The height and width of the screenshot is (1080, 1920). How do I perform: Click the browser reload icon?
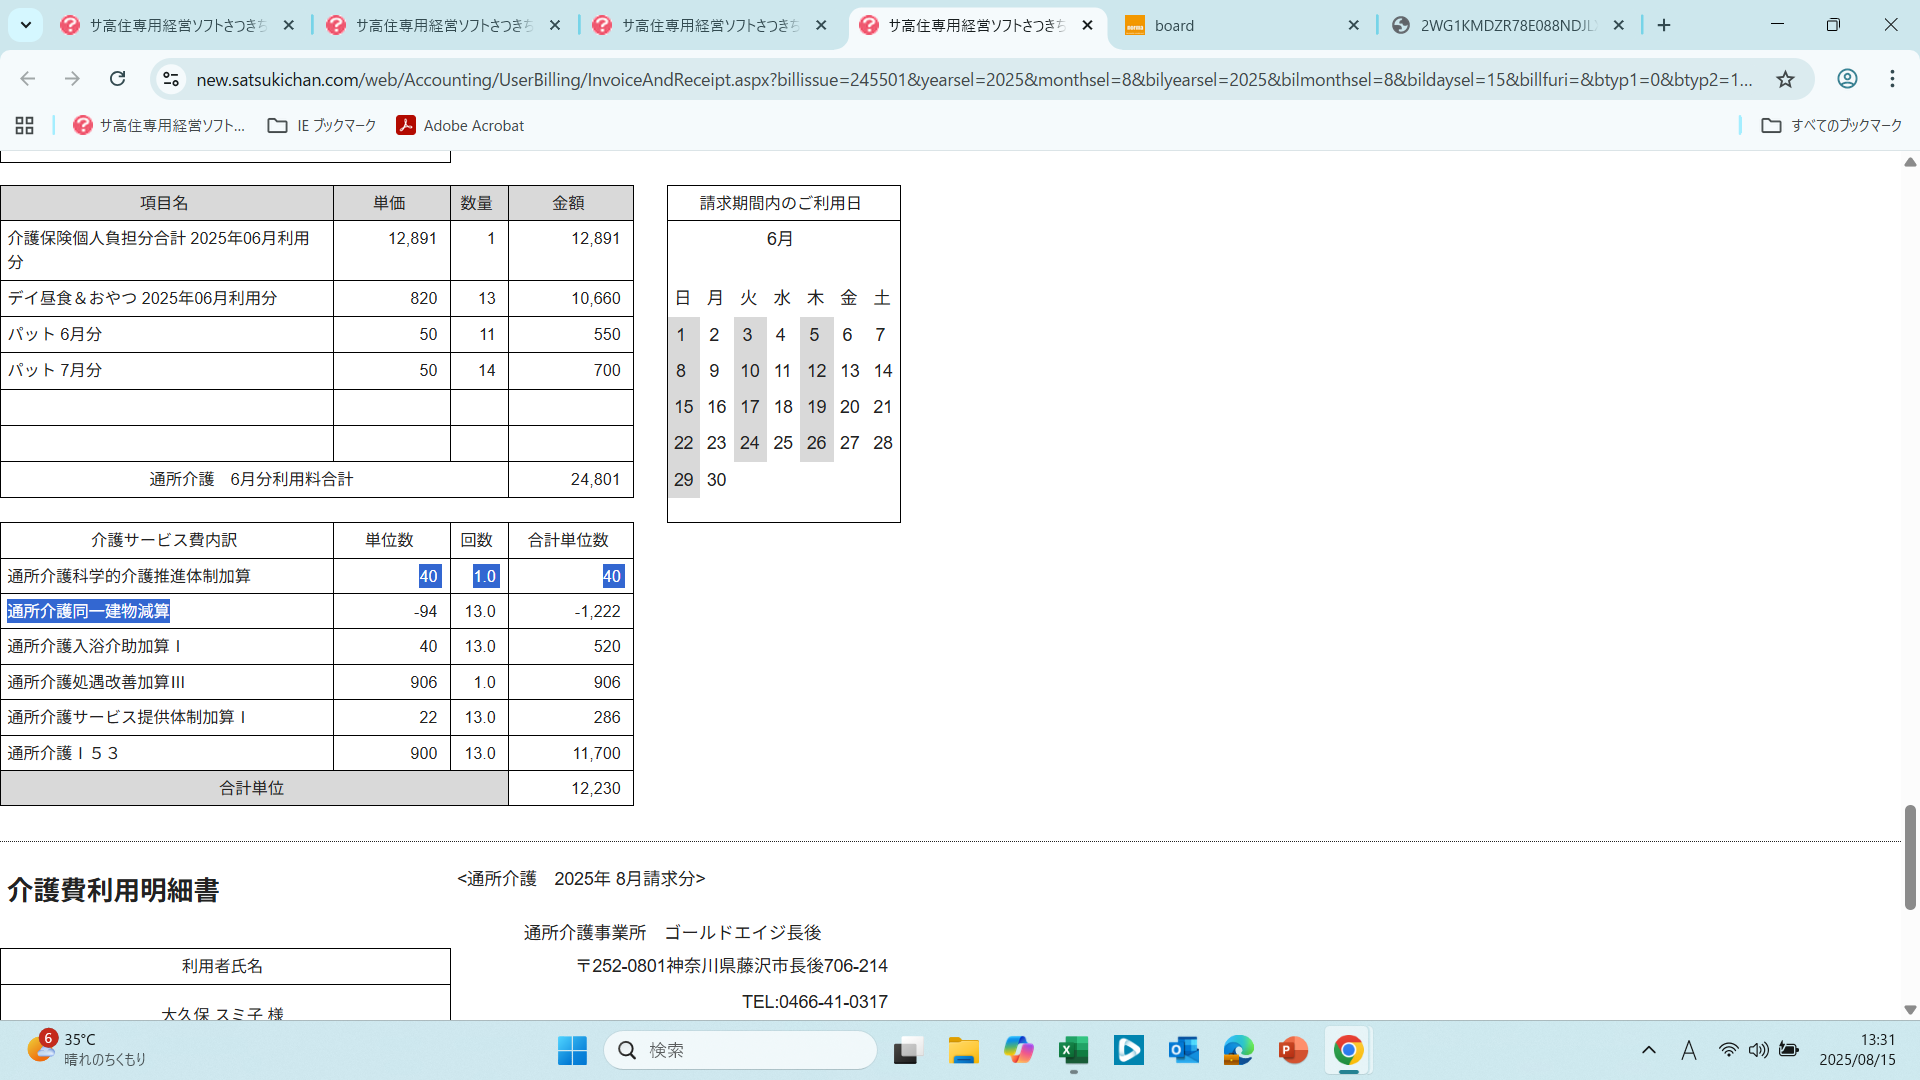coord(118,79)
